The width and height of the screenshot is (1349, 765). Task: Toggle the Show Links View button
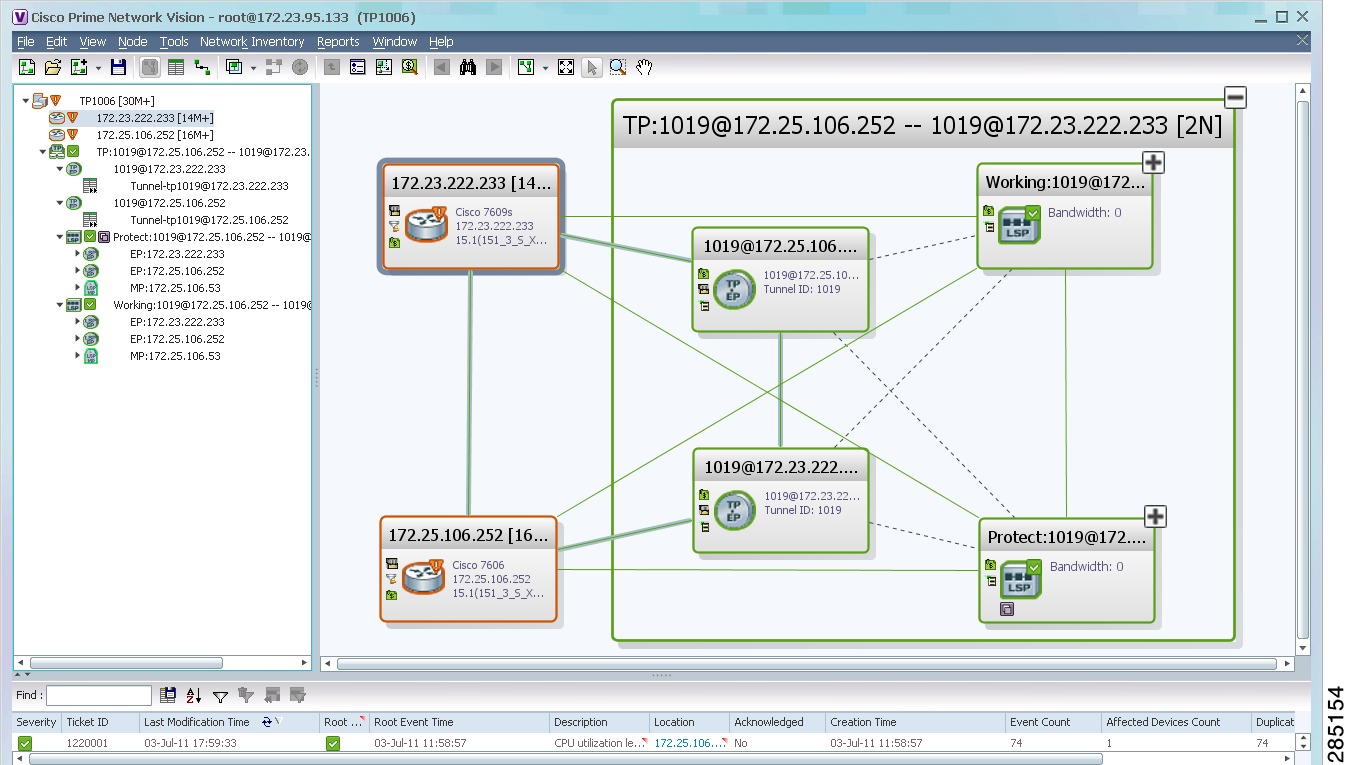click(202, 67)
